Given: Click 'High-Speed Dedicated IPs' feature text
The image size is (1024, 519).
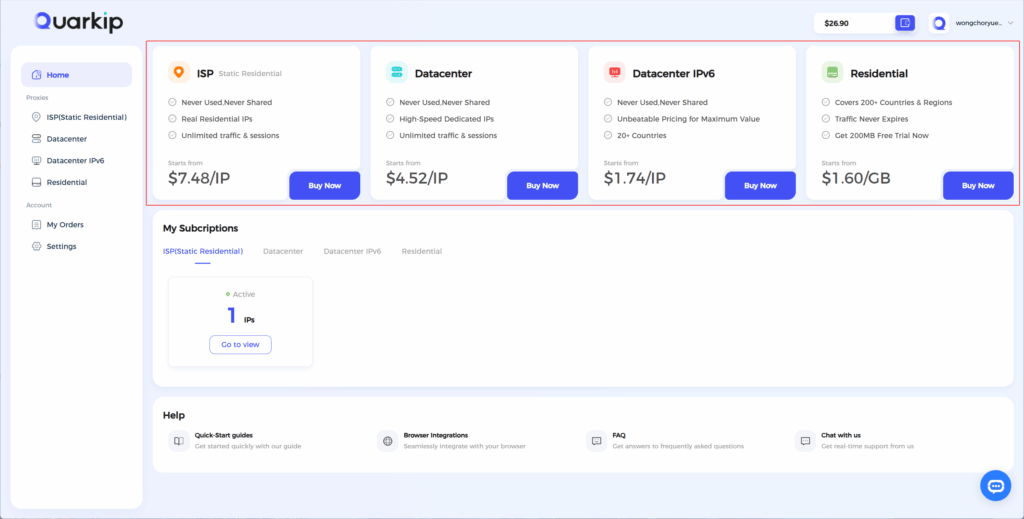Looking at the screenshot, I should pos(447,119).
